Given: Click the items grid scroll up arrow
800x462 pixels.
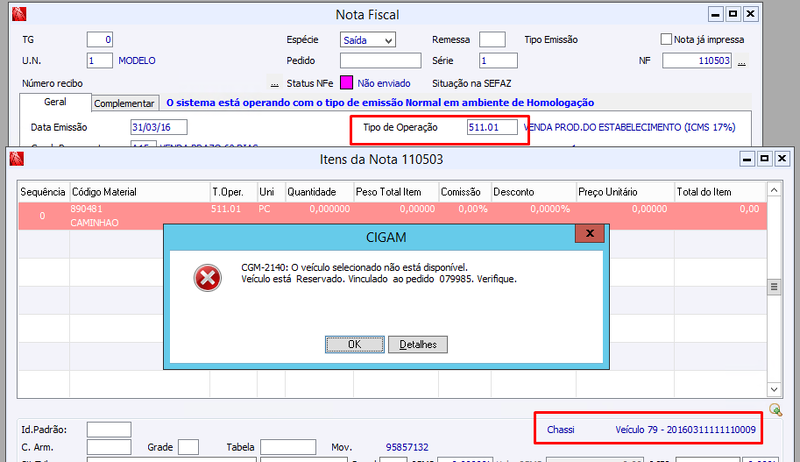Looking at the screenshot, I should click(x=774, y=190).
